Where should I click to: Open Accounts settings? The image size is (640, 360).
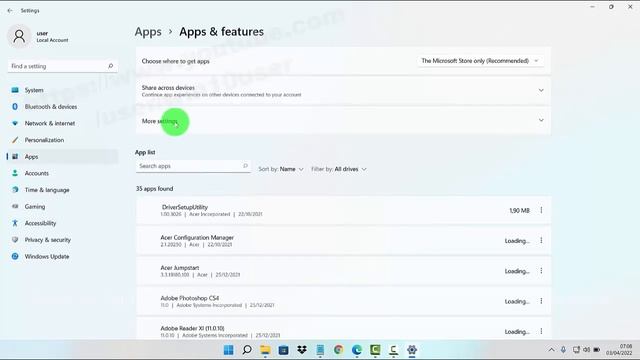click(36, 173)
